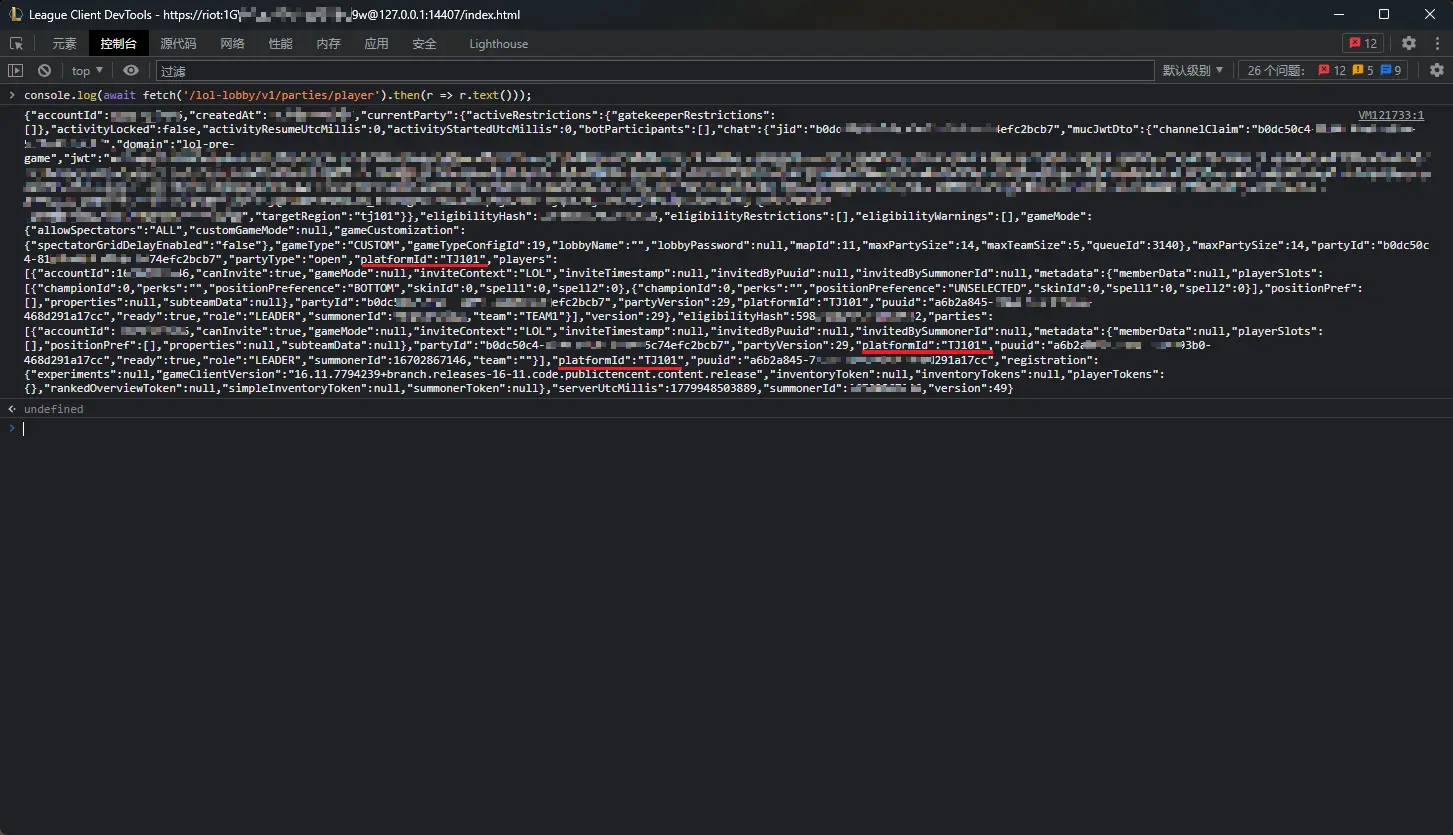This screenshot has width=1453, height=835.
Task: Click the red error count badge 12
Action: click(1363, 43)
